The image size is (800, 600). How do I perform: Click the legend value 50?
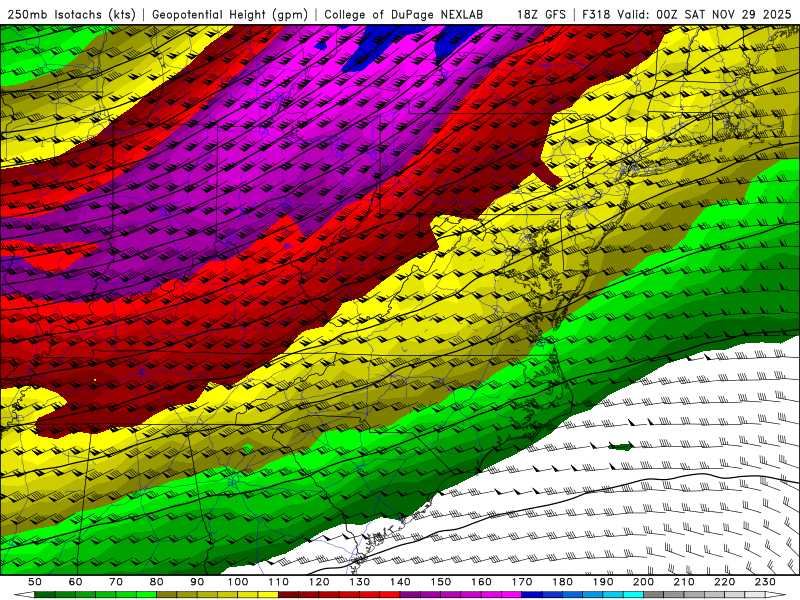coord(35,582)
